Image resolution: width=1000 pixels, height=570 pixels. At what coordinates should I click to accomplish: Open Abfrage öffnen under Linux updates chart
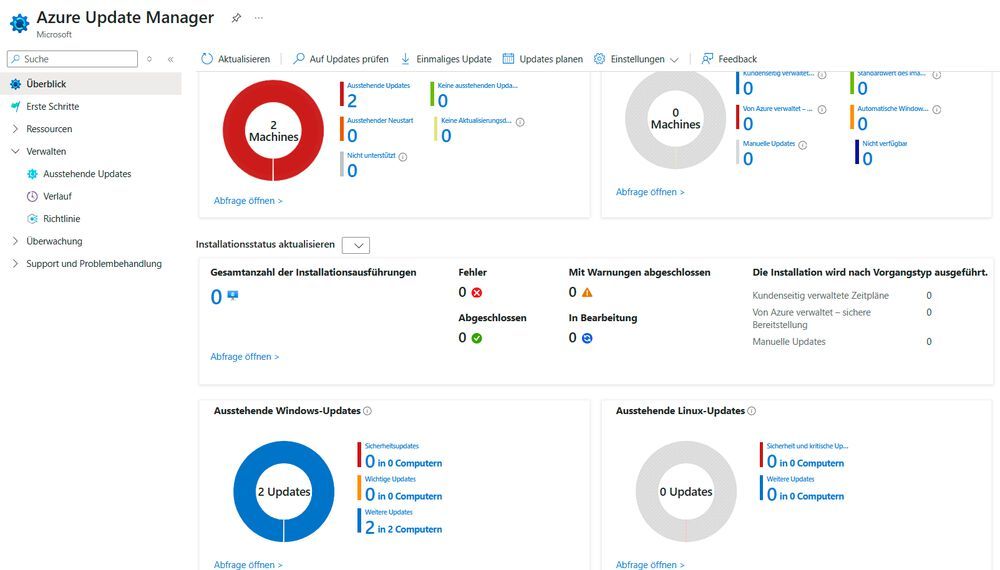(650, 564)
